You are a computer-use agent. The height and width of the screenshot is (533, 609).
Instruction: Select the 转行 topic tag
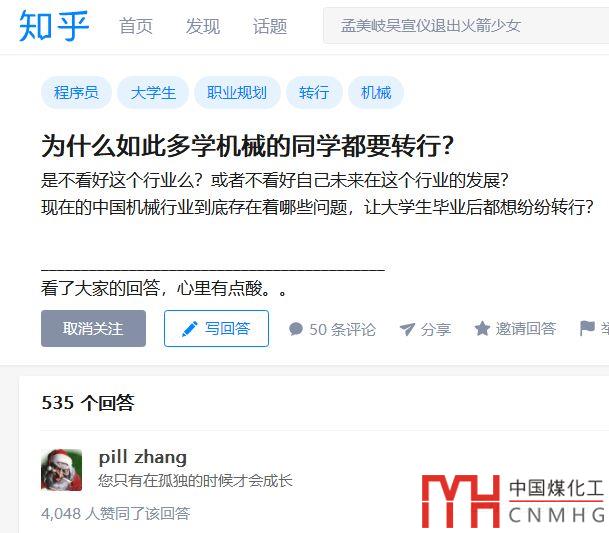(314, 92)
